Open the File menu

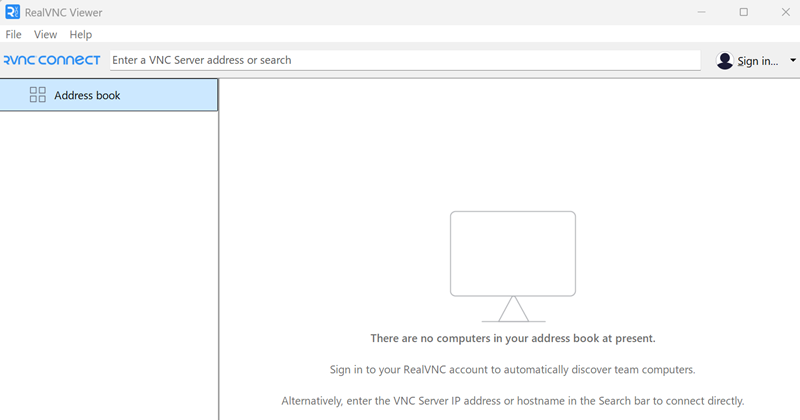[13, 34]
